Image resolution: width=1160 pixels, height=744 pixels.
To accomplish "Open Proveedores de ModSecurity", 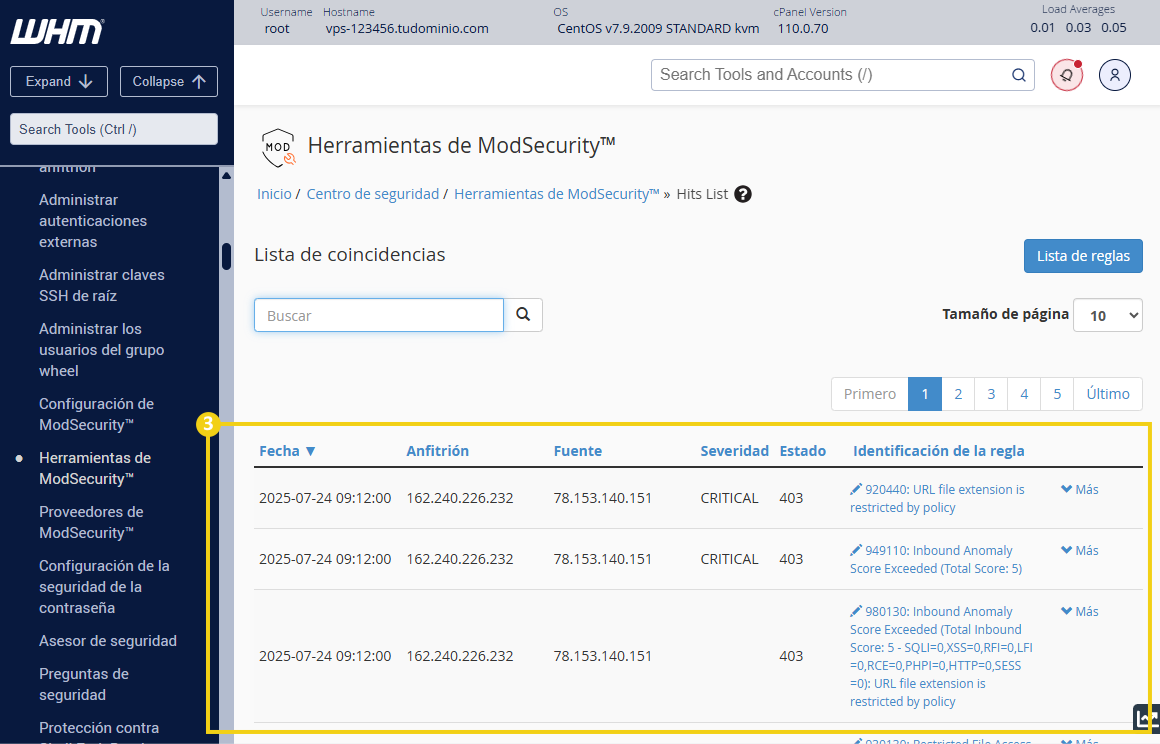I will [91, 522].
